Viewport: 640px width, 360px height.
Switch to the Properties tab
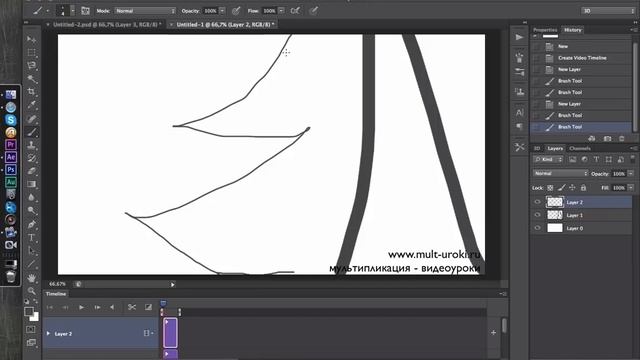(x=545, y=30)
